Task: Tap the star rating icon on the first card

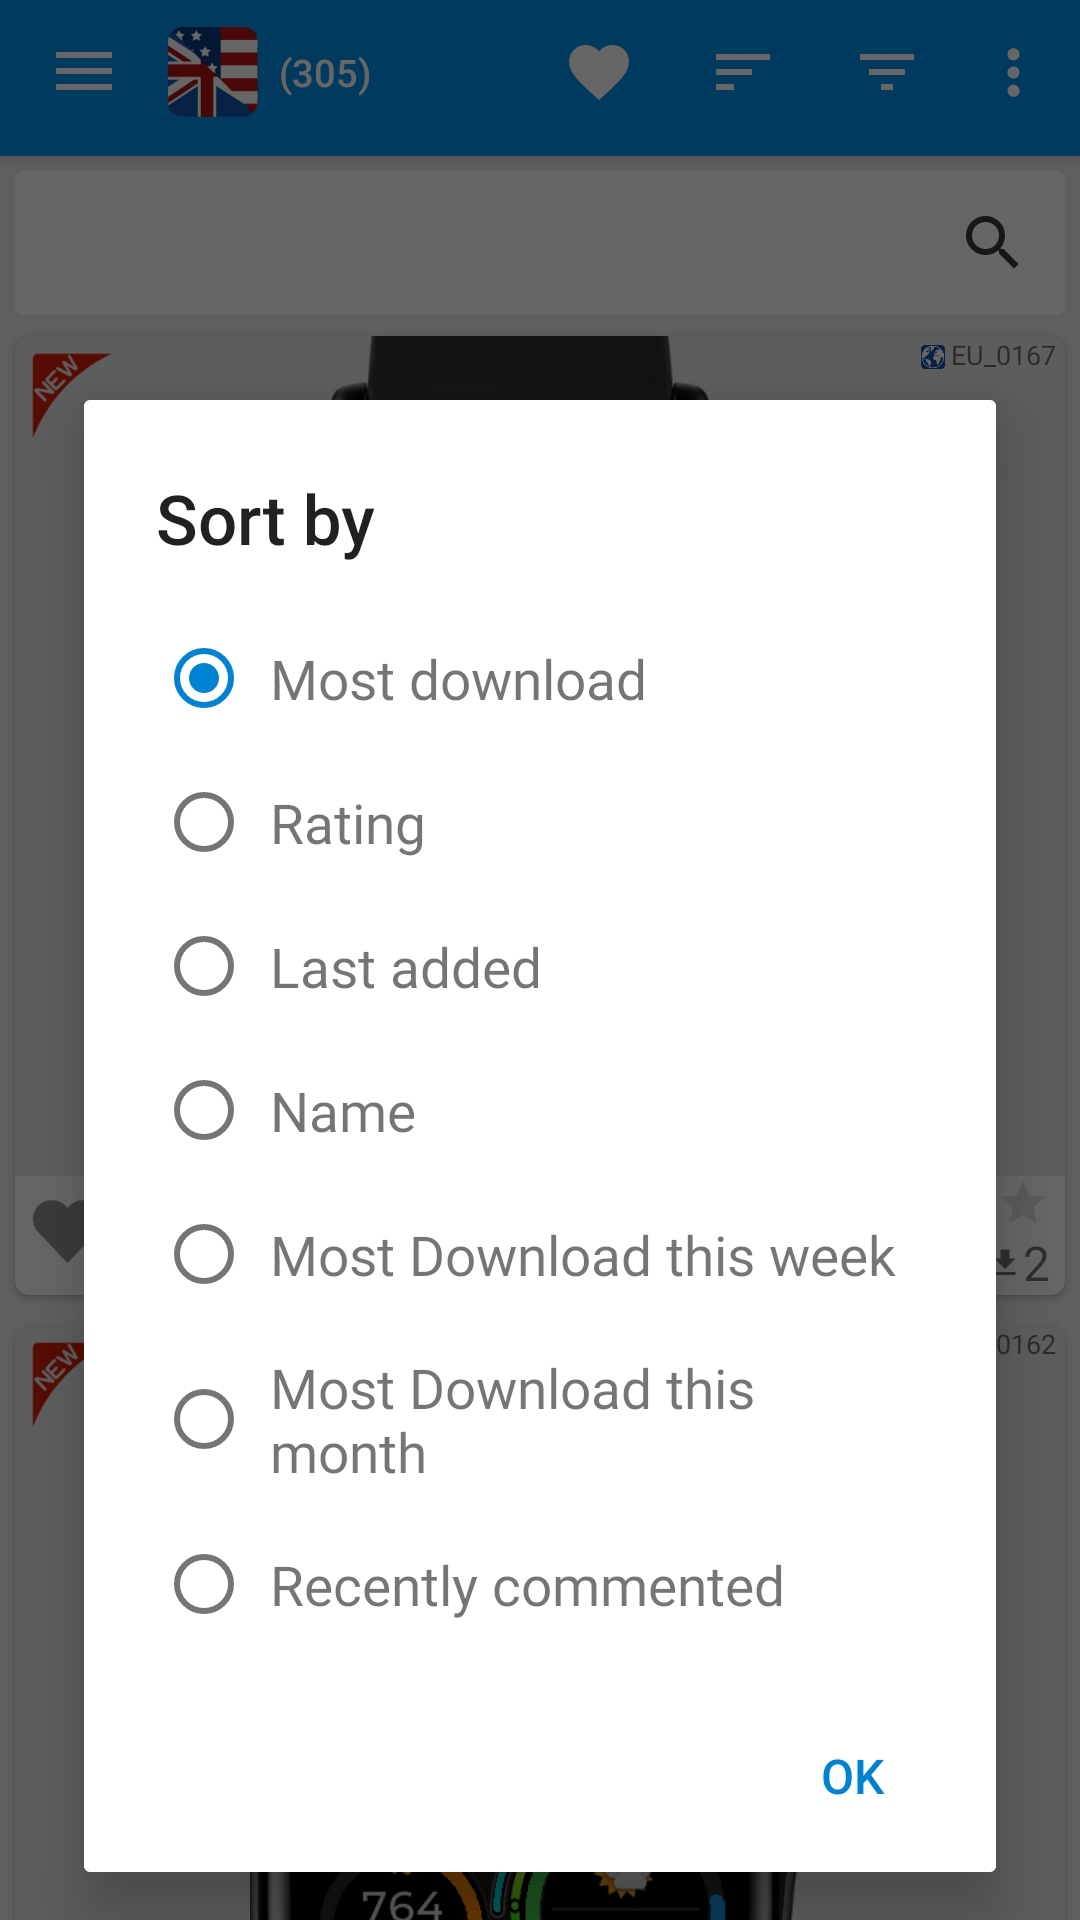Action: [x=1023, y=1204]
